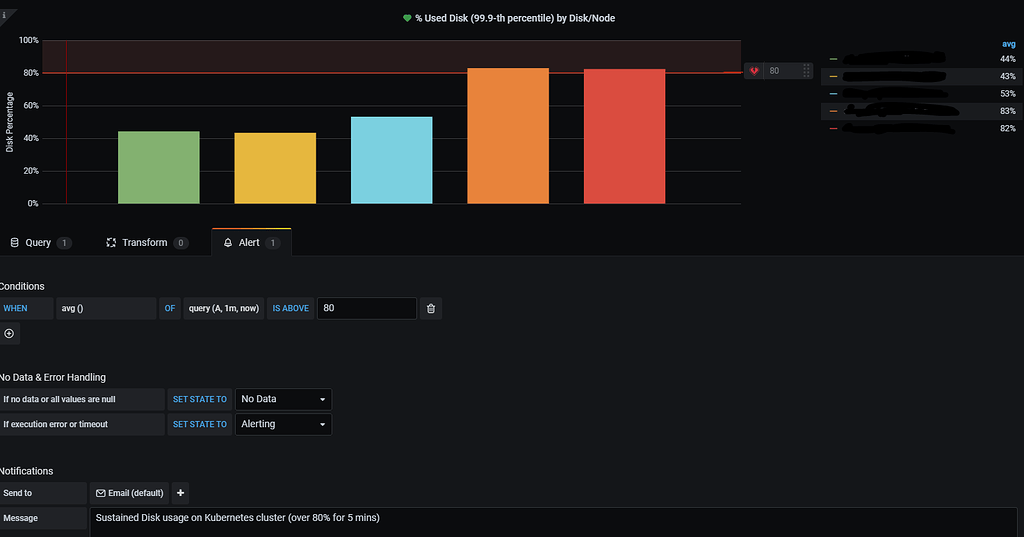Click the Email (default) notification chip
This screenshot has width=1024, height=537.
click(x=129, y=493)
